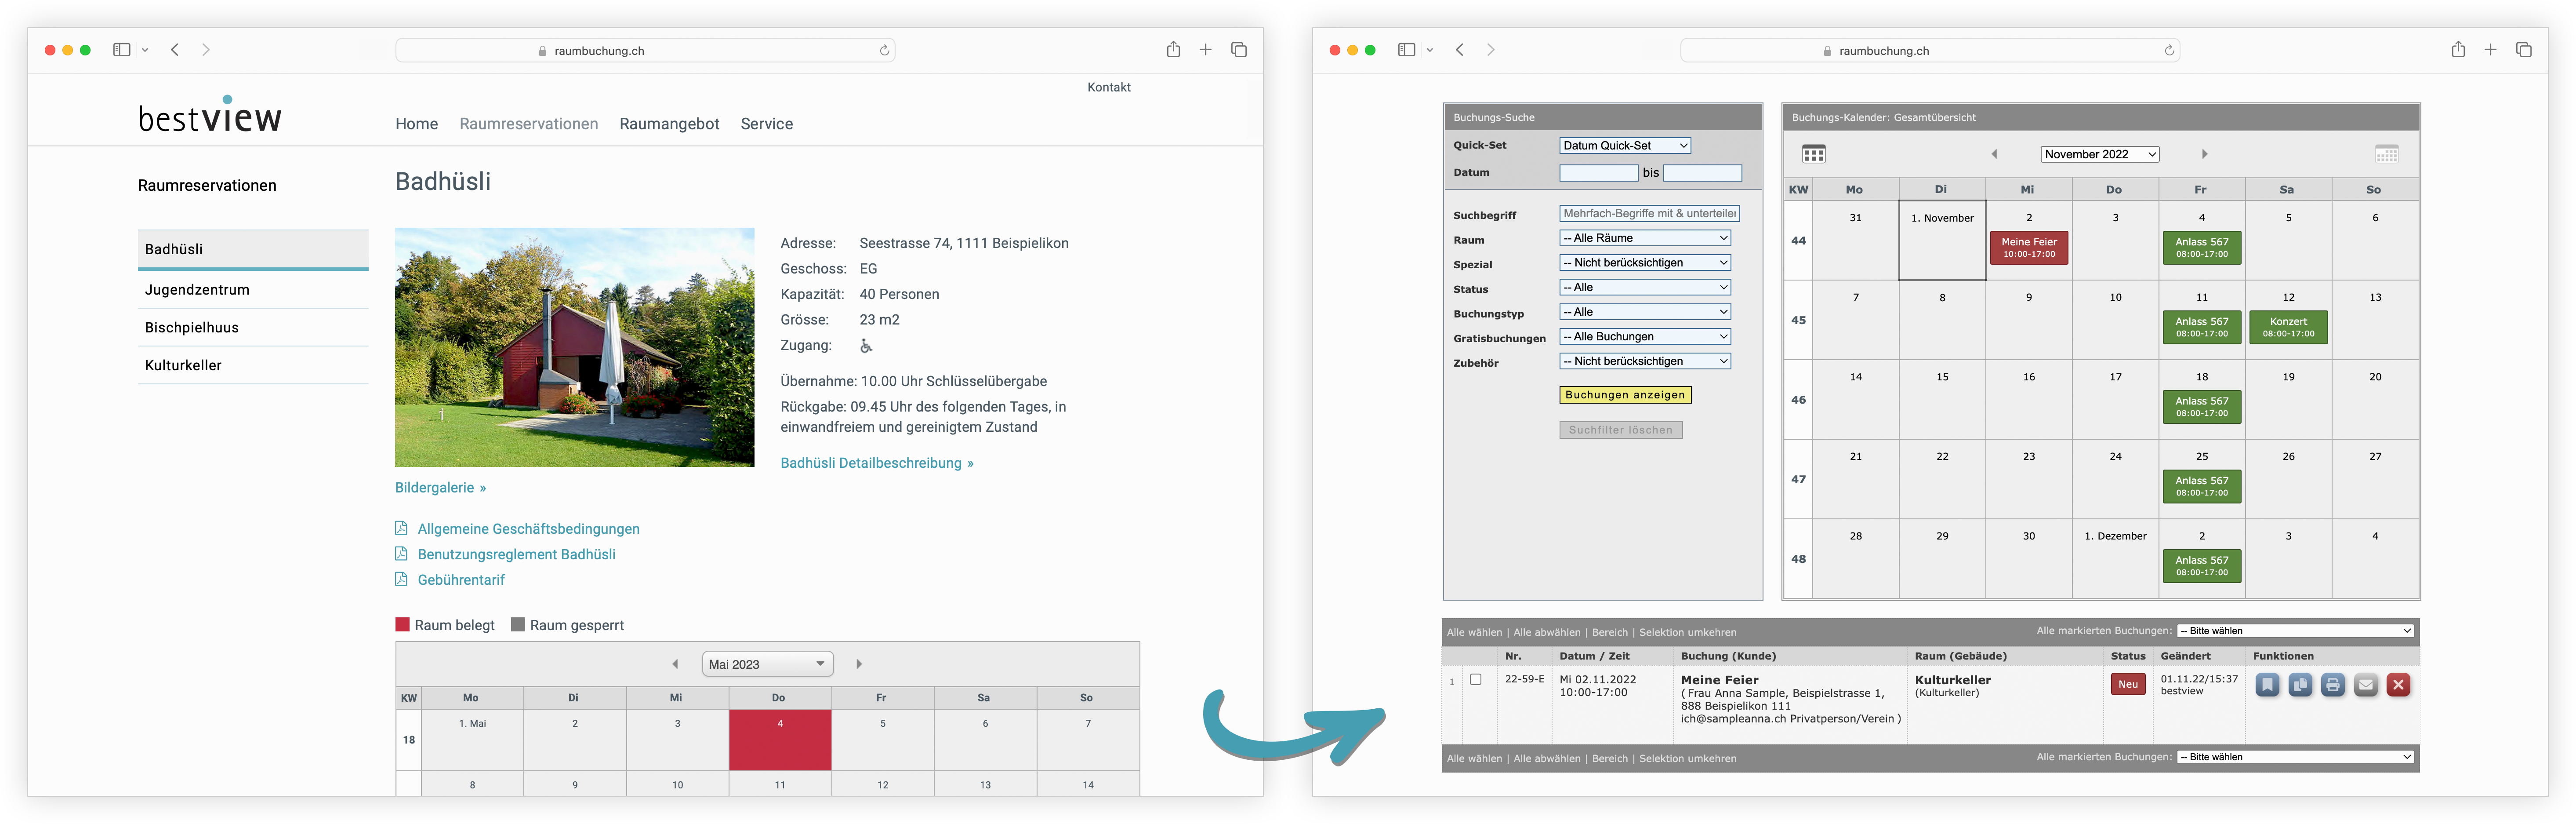The height and width of the screenshot is (824, 2576).
Task: Open the Zubehör dropdown
Action: pos(1645,361)
